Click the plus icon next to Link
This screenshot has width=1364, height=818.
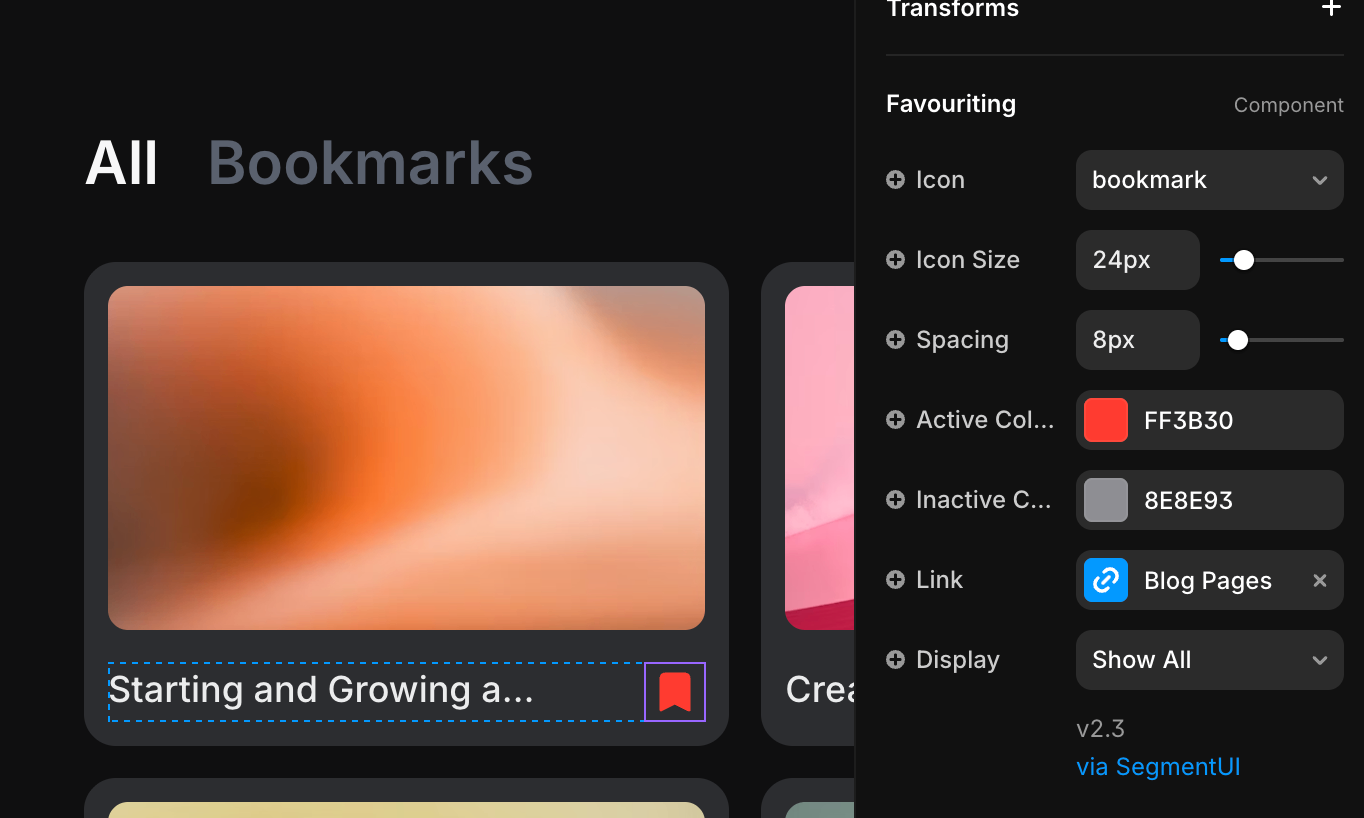895,580
